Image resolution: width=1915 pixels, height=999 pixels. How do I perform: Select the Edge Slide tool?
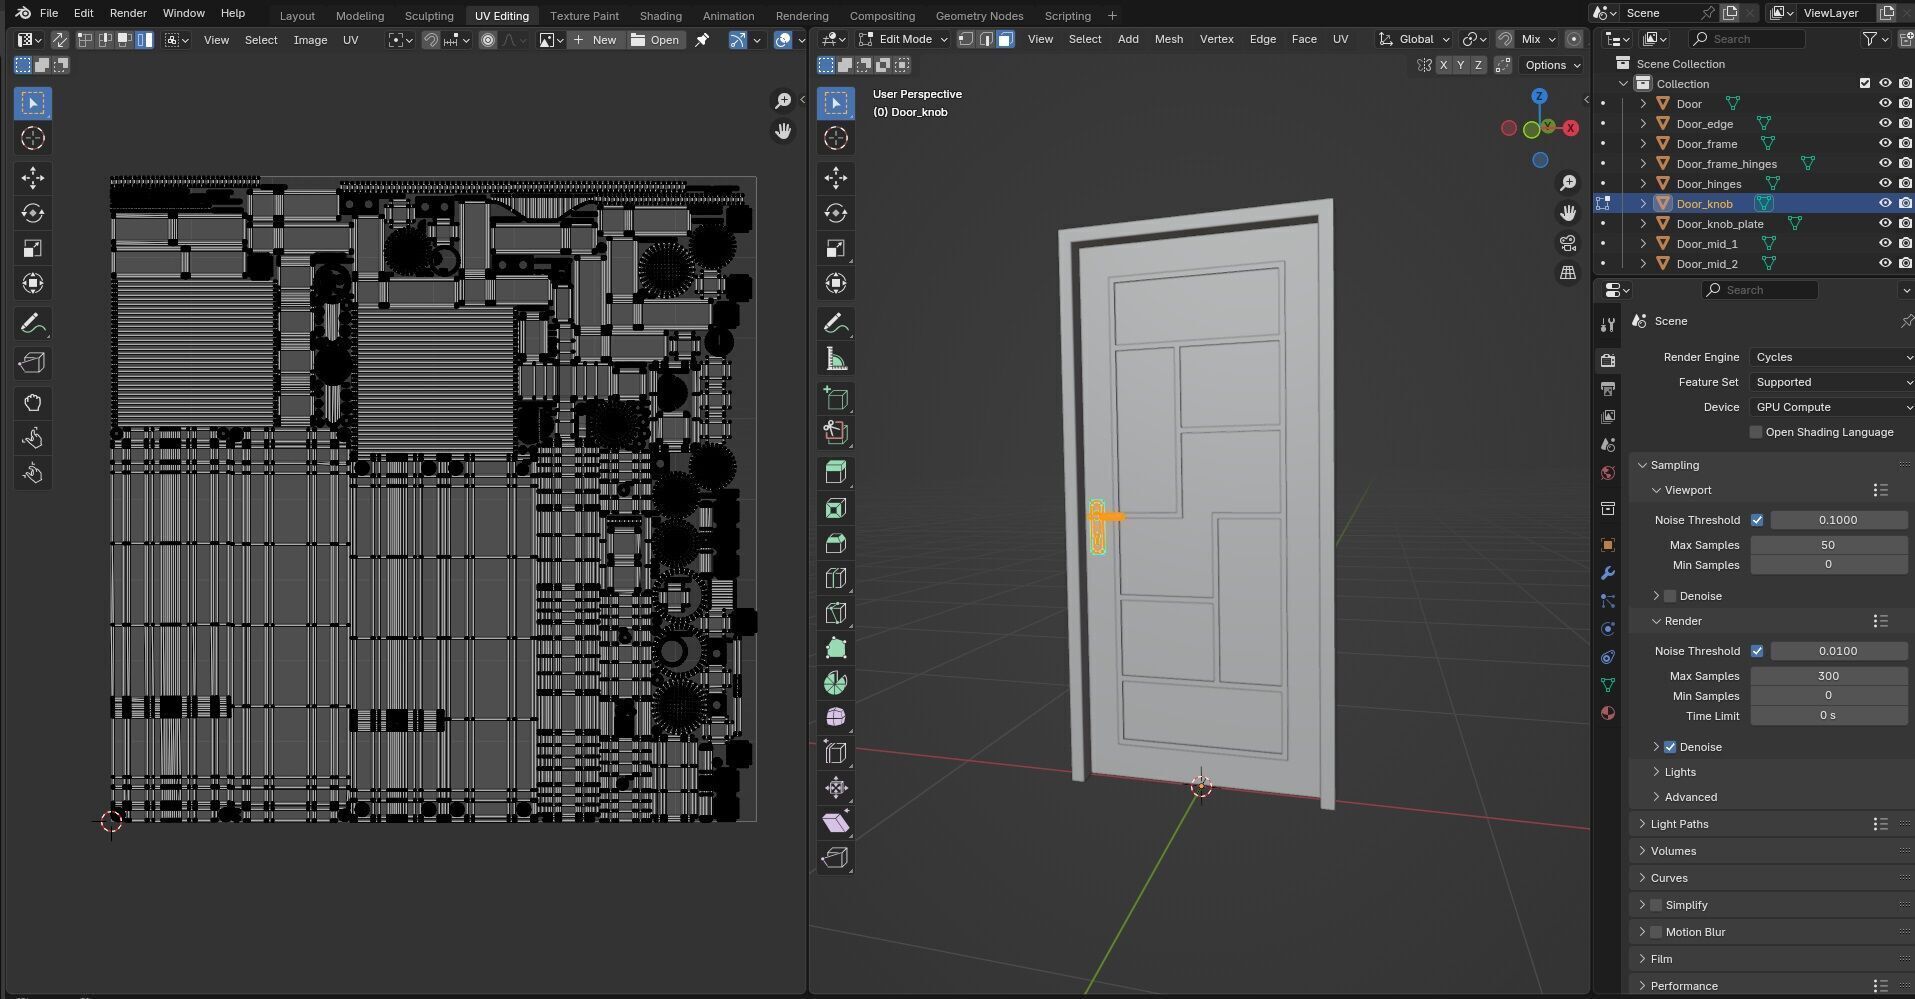(836, 752)
